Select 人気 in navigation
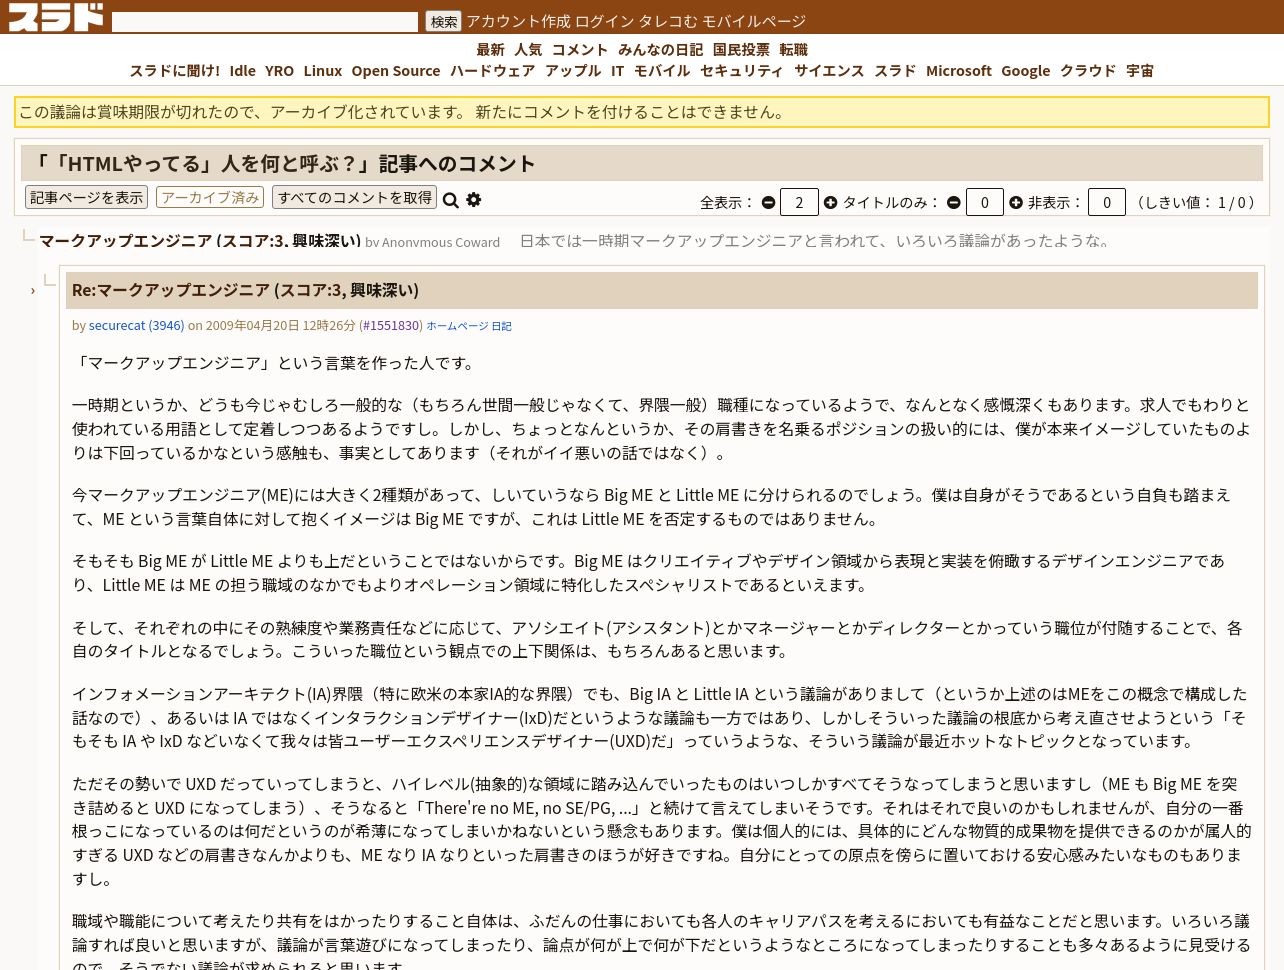 528,49
